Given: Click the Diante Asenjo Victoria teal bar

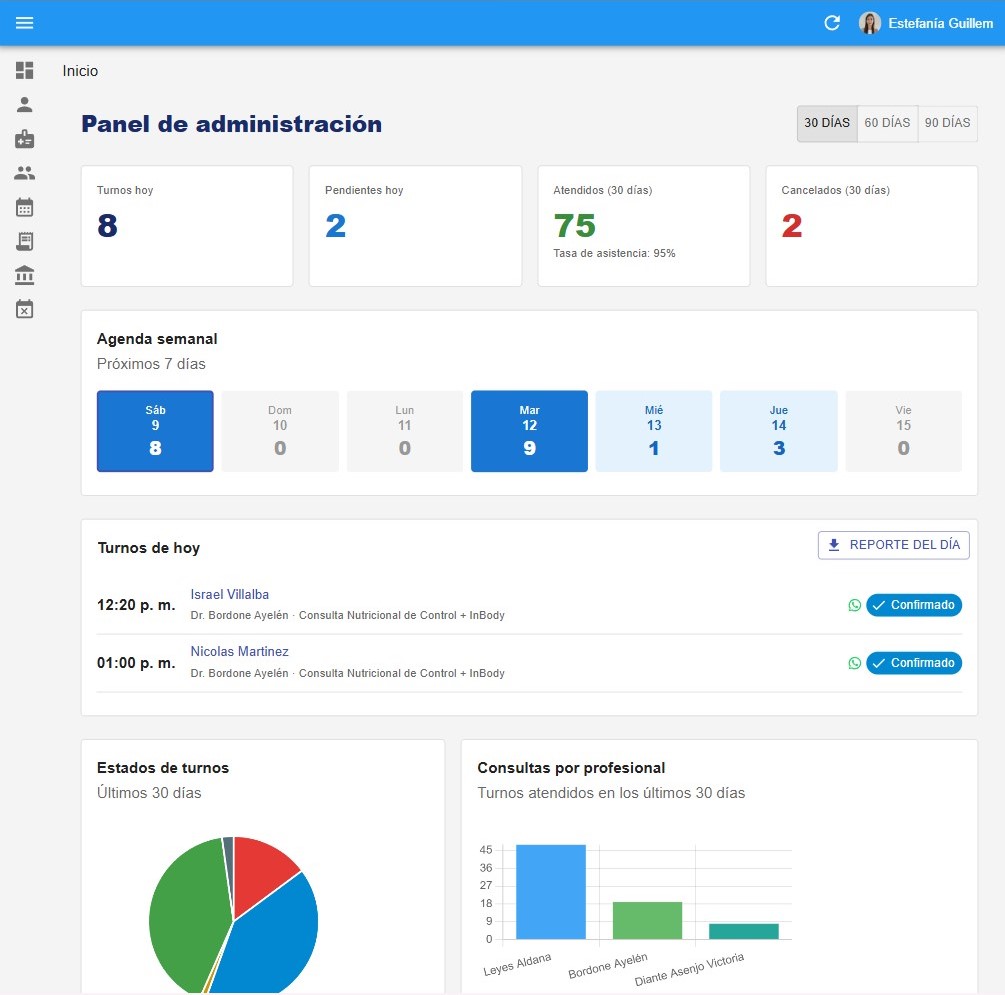Looking at the screenshot, I should tap(743, 932).
